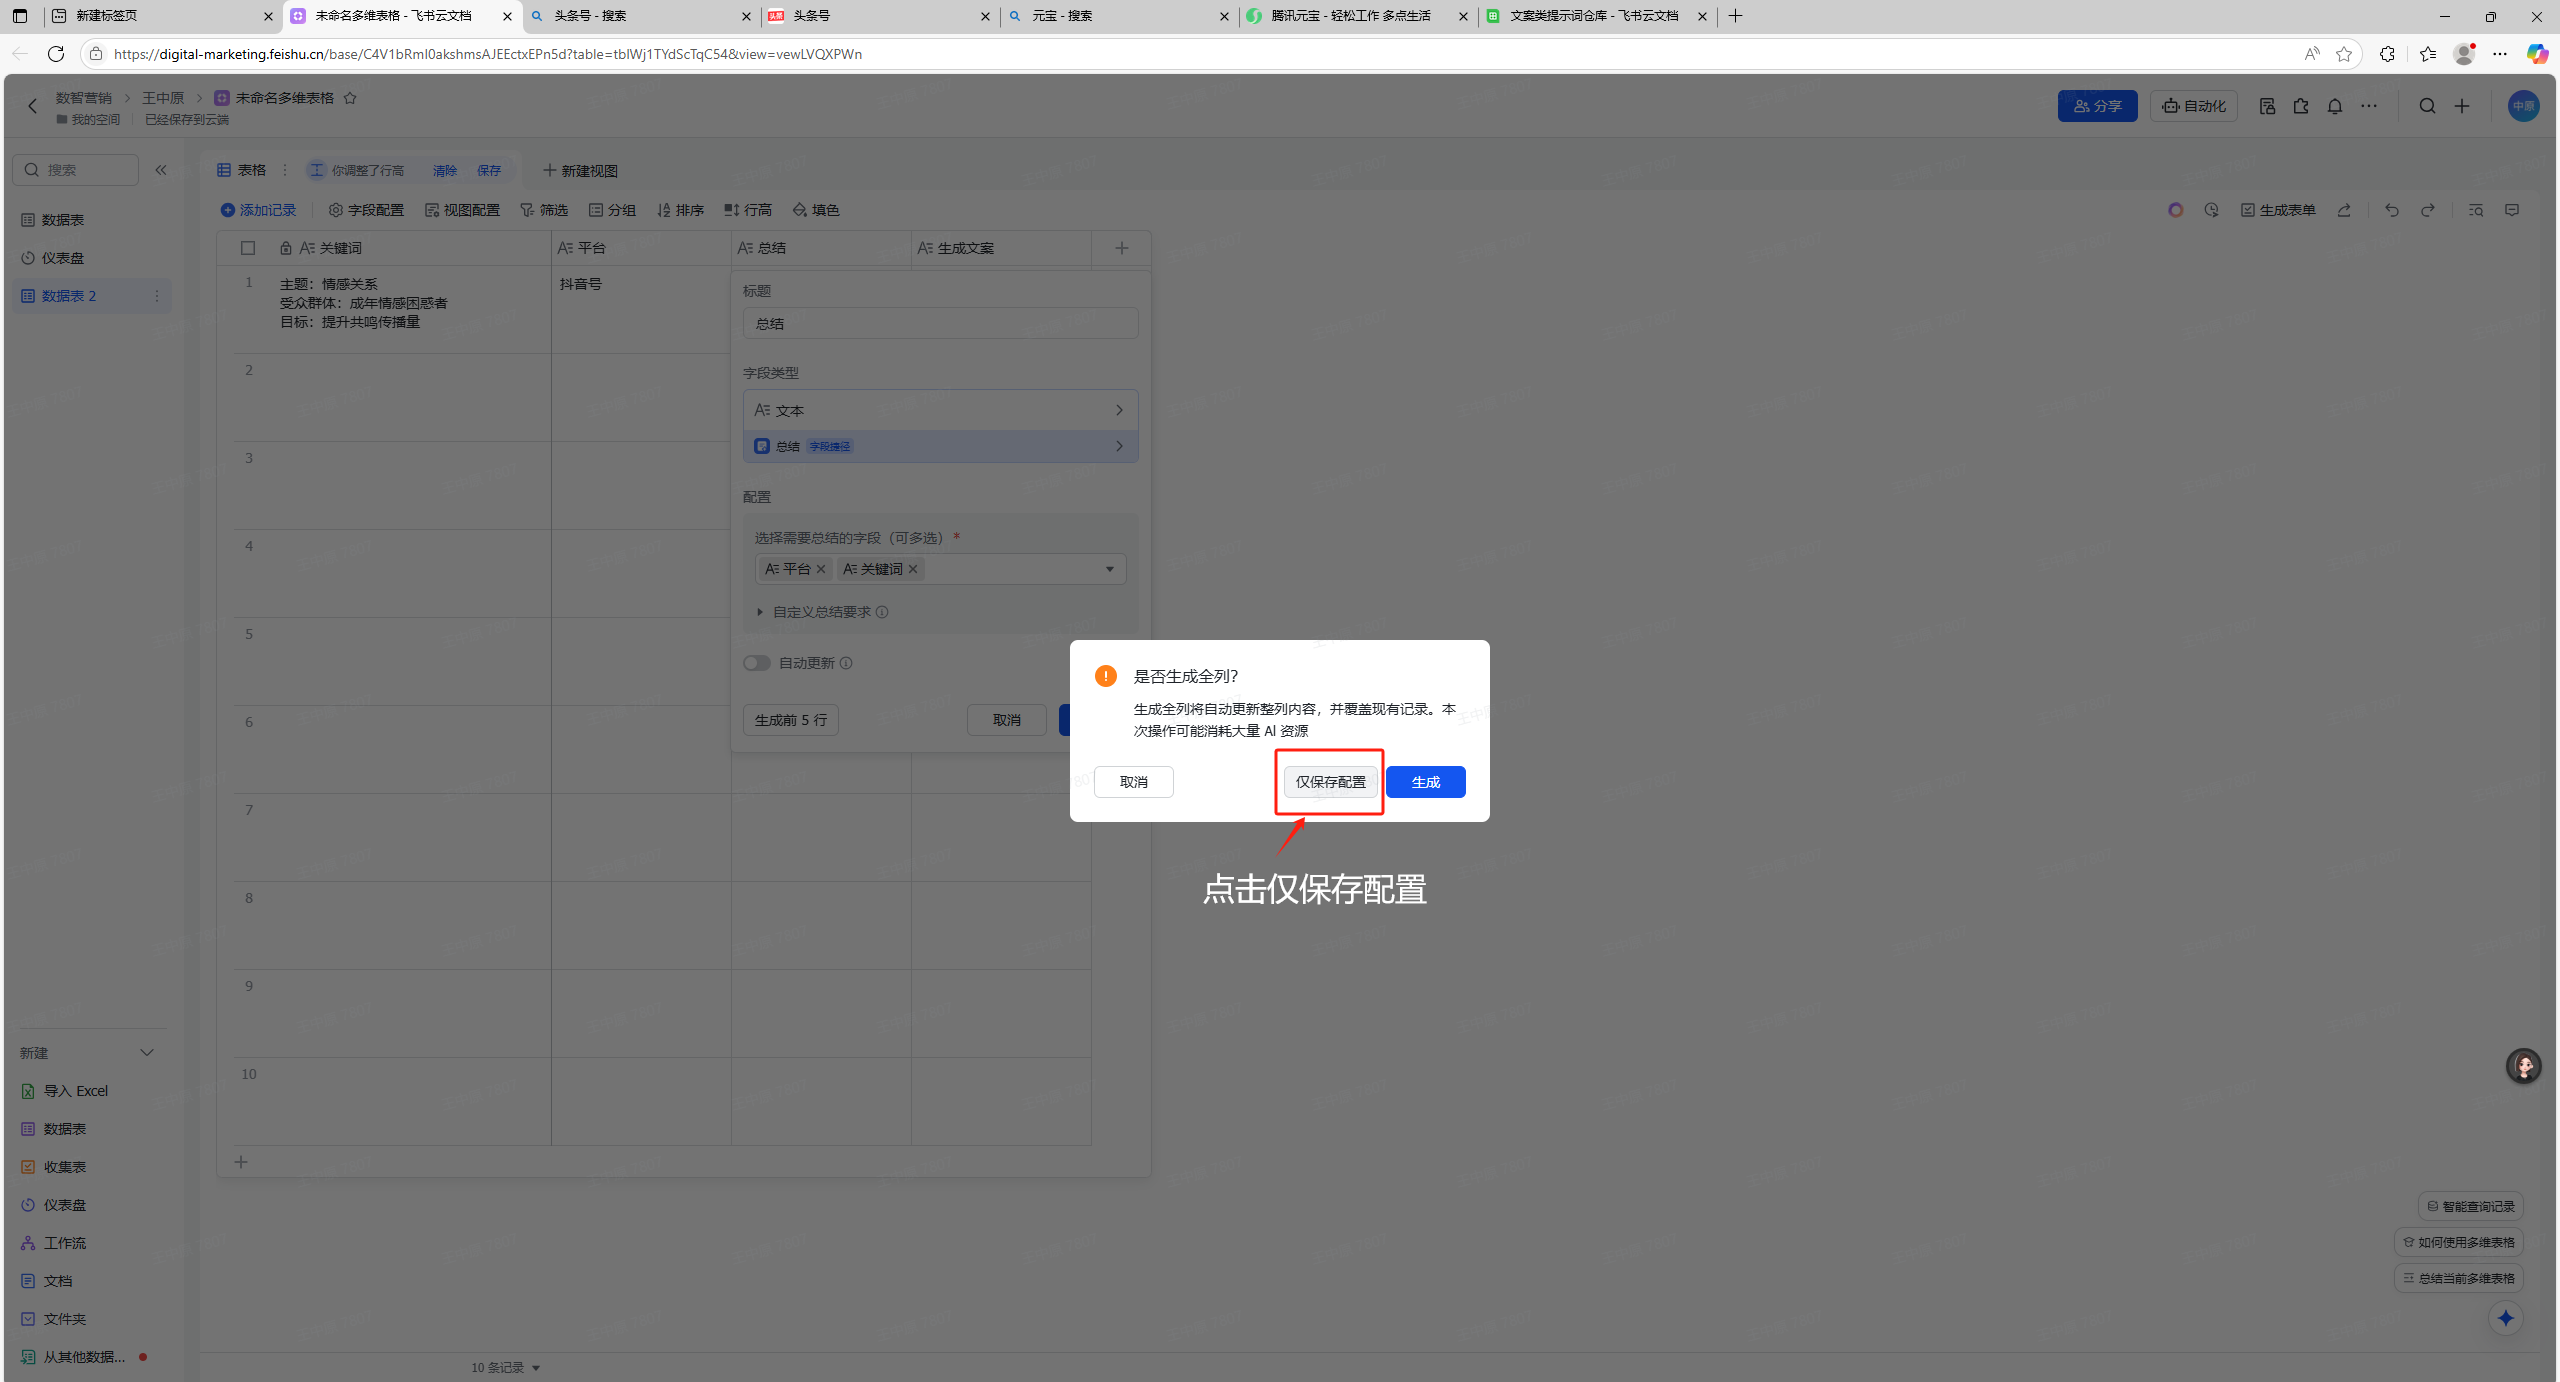Open the floating AI sparkle assistant icon
Viewport: 2560px width, 1382px height.
[2505, 1318]
